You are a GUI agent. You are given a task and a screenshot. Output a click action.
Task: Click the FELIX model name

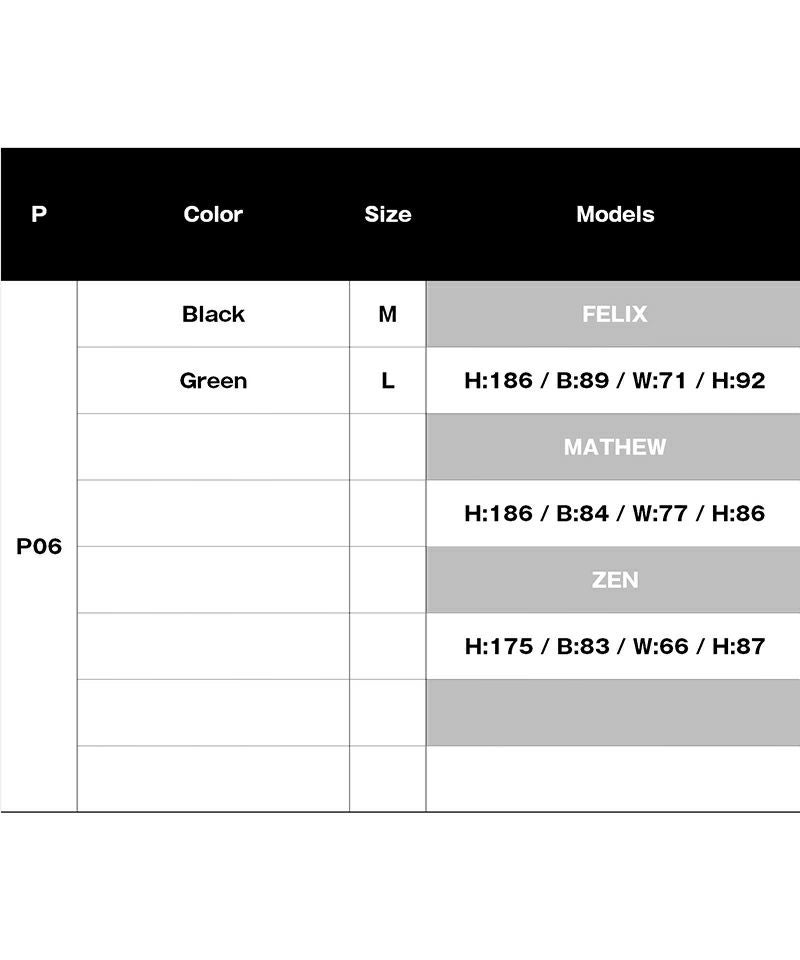click(x=614, y=314)
